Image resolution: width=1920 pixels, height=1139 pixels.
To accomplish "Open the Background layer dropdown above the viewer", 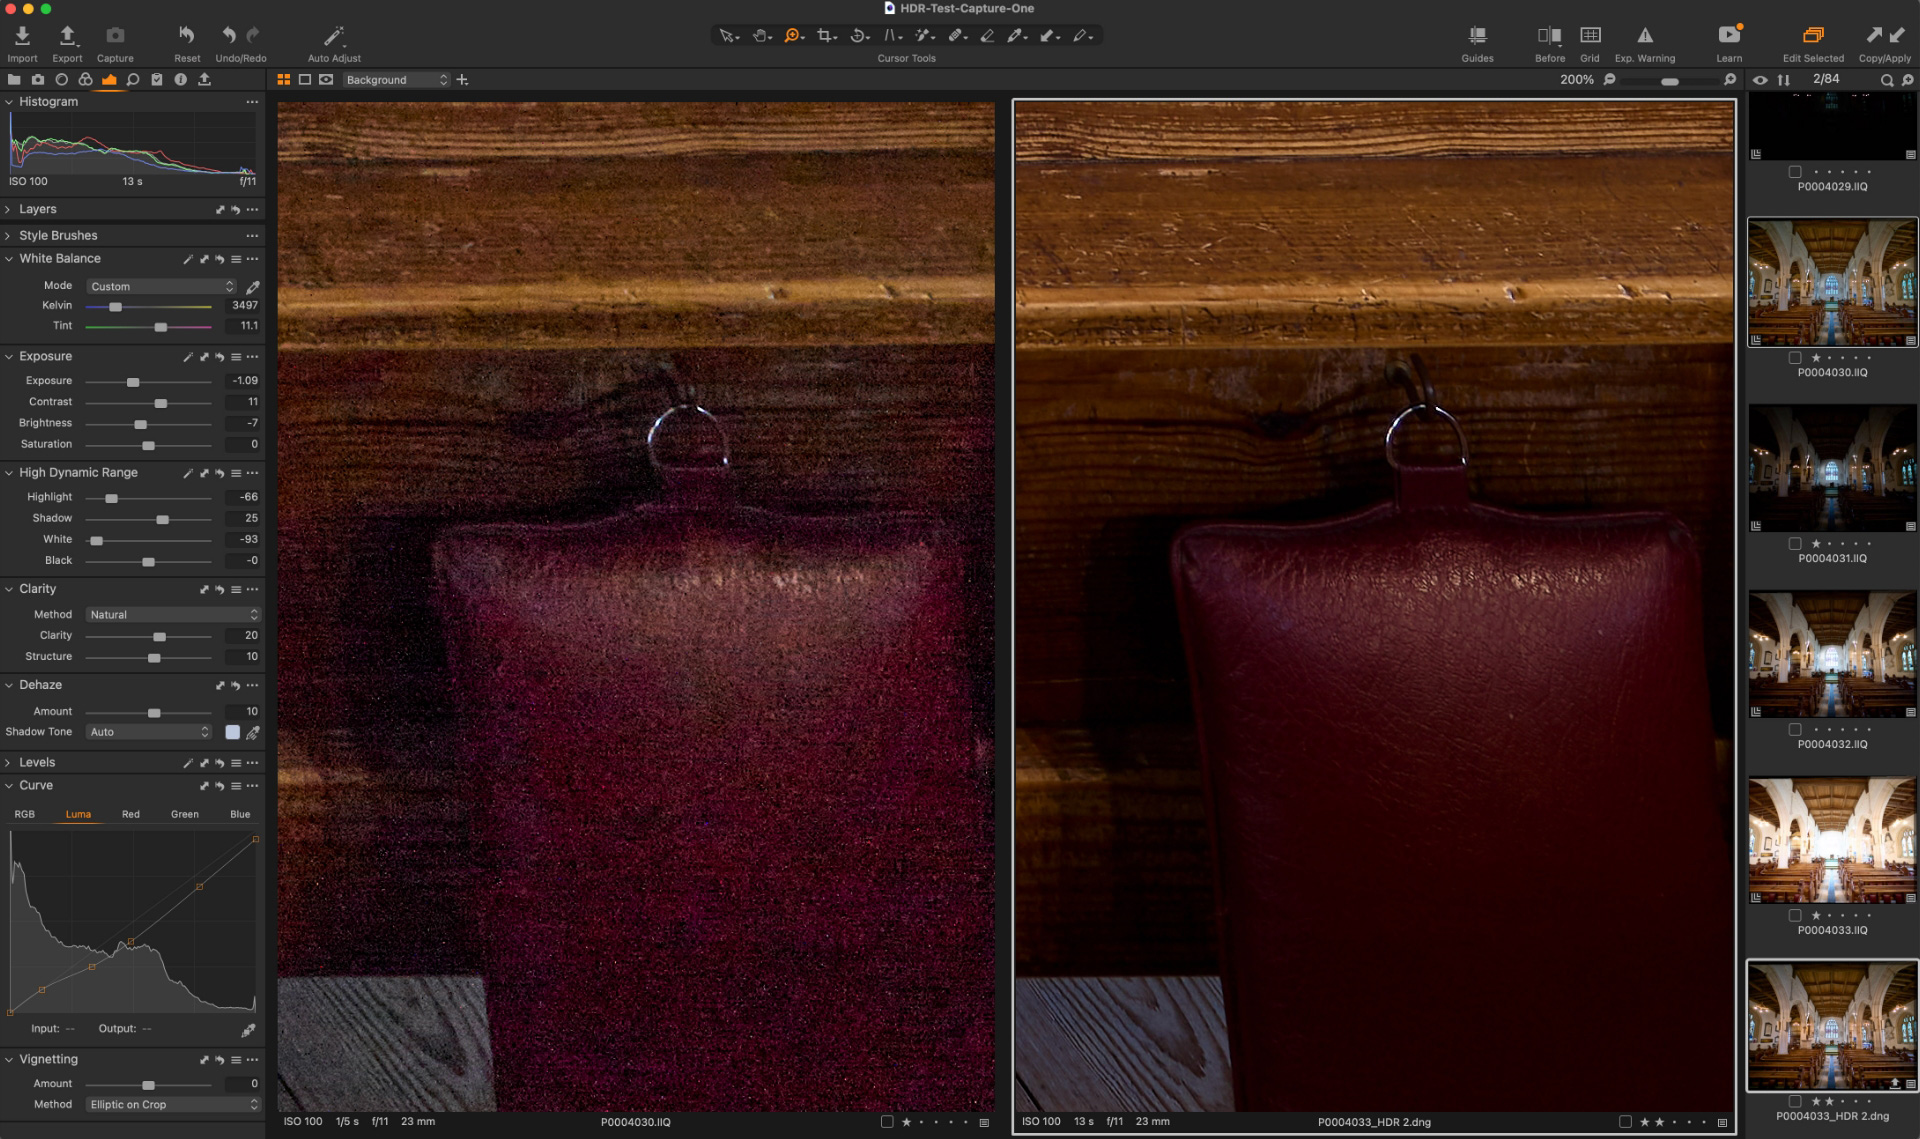I will (x=397, y=79).
